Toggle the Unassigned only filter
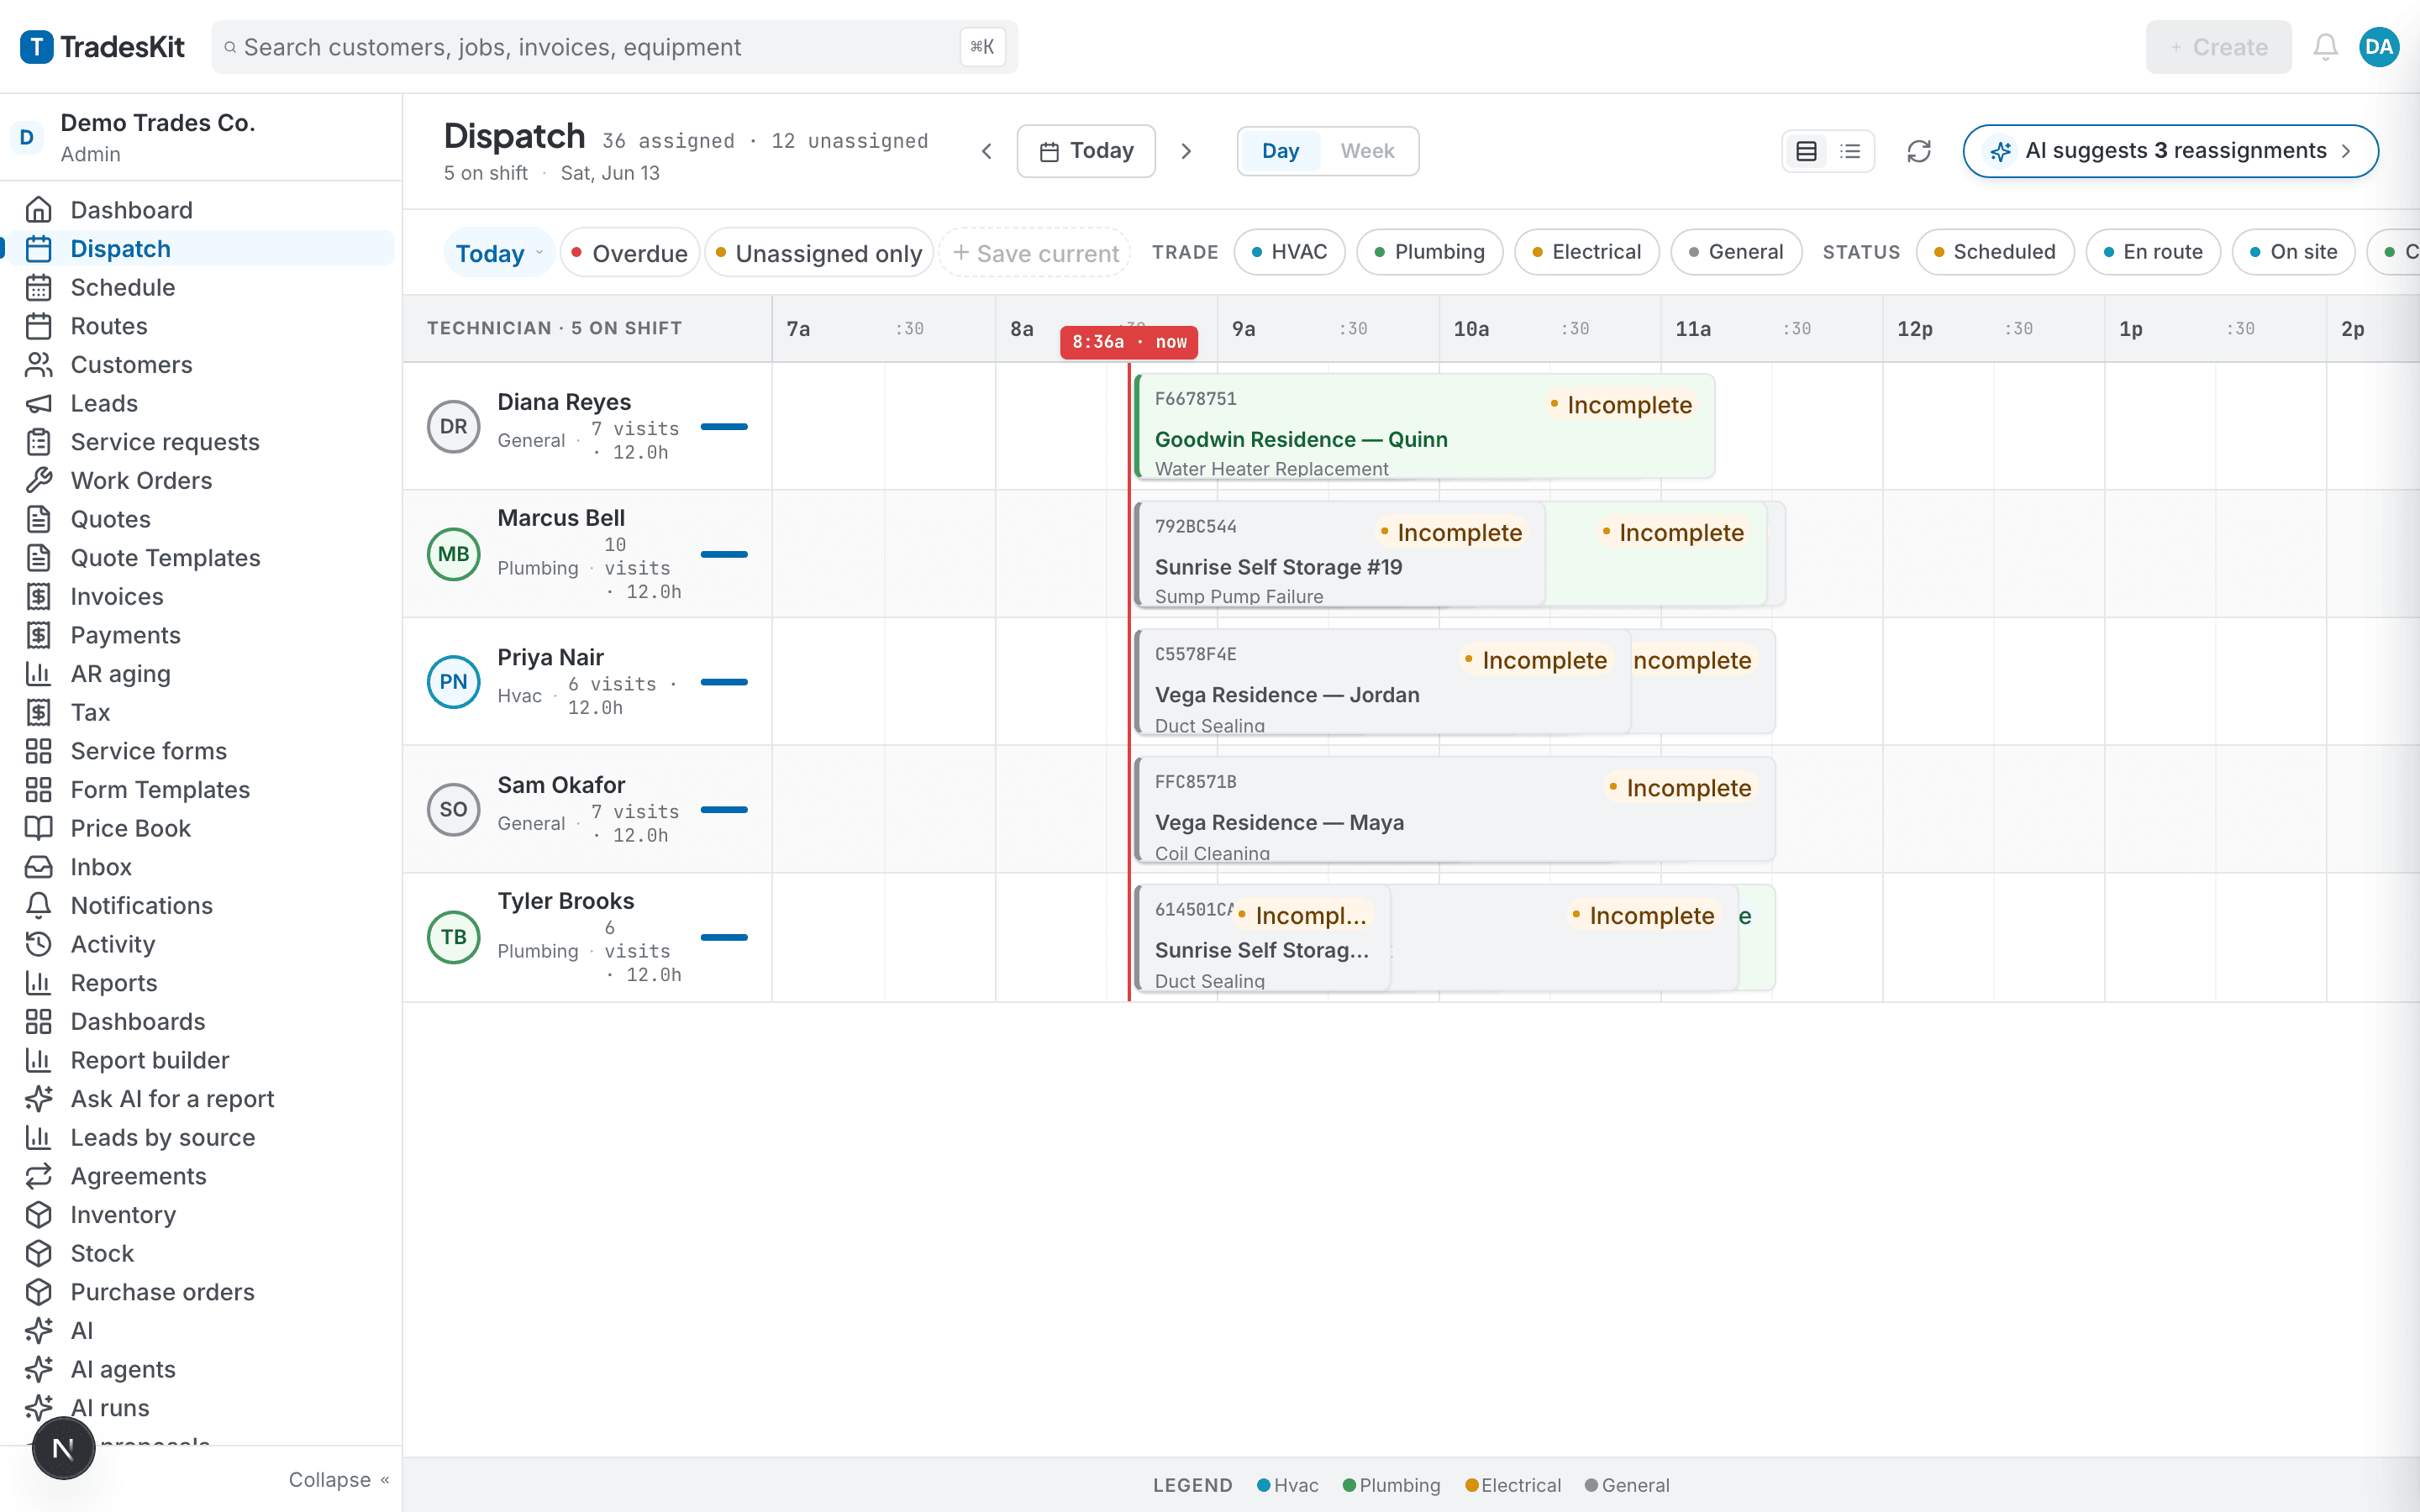This screenshot has height=1512, width=2420. pyautogui.click(x=819, y=253)
